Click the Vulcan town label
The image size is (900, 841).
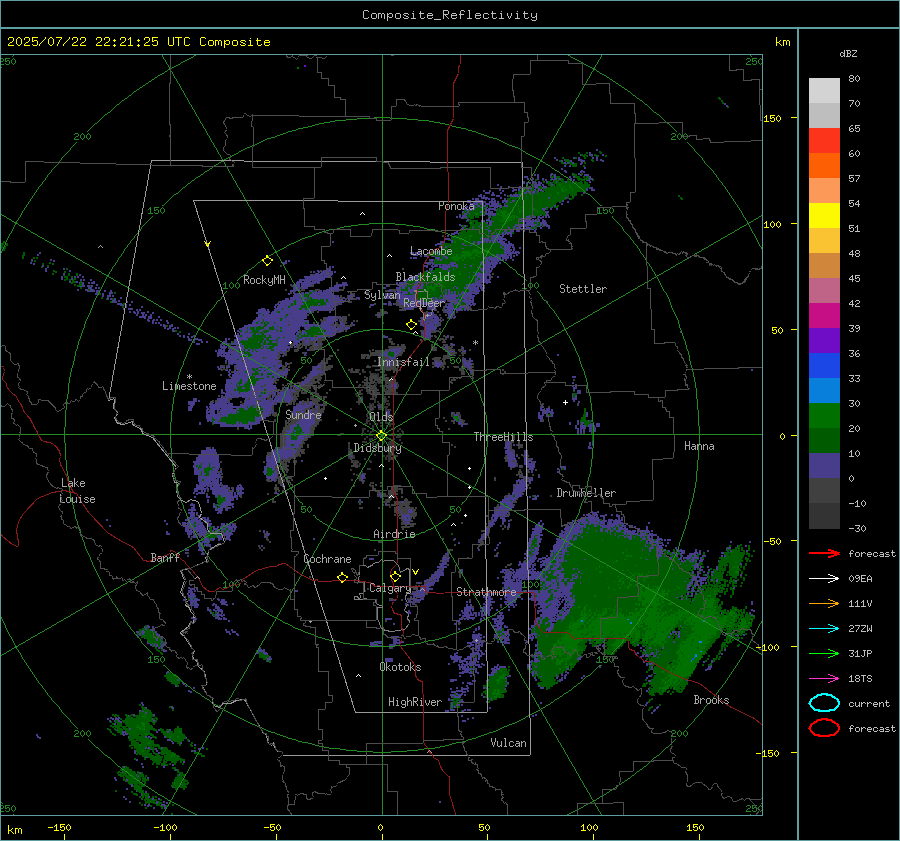509,743
